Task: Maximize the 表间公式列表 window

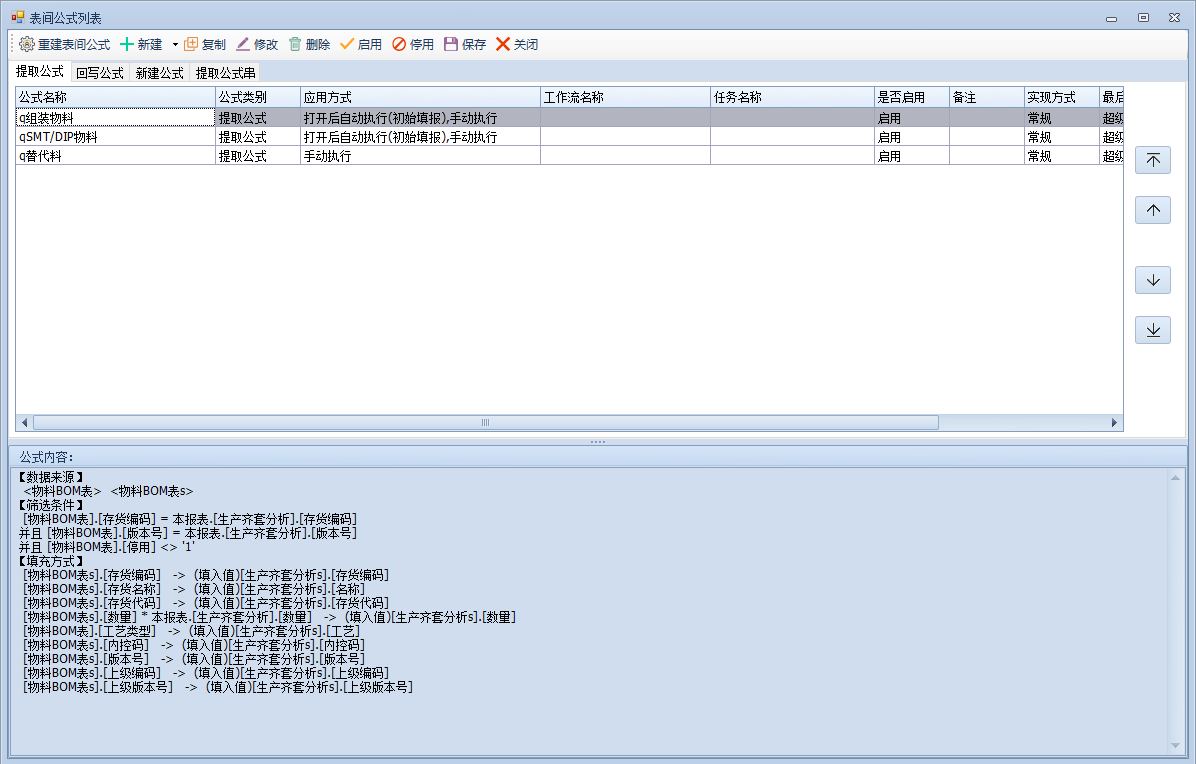Action: [1143, 18]
